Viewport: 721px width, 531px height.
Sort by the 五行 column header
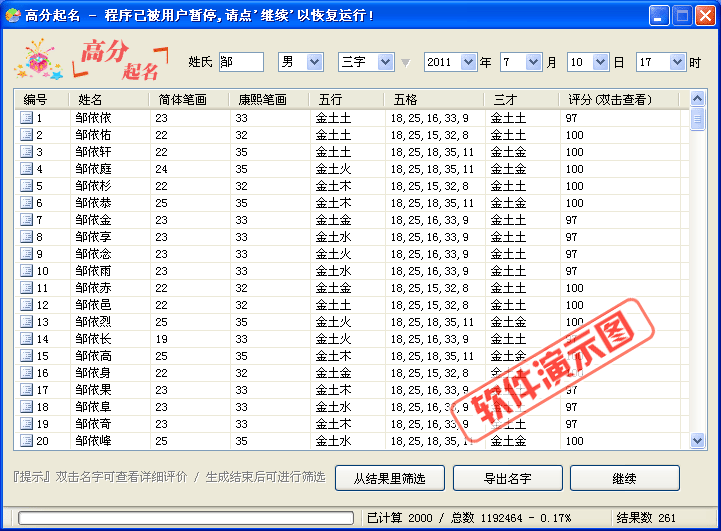click(x=346, y=99)
